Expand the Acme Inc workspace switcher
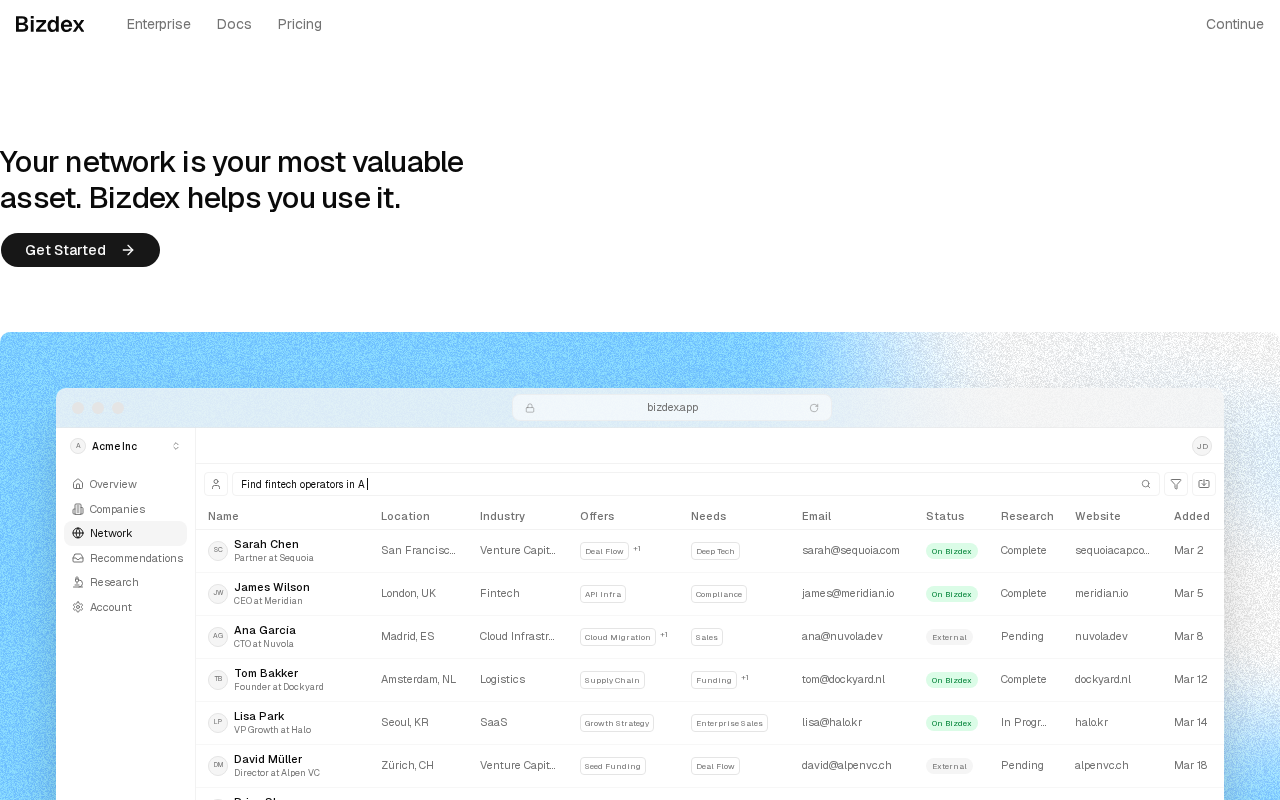 (x=176, y=446)
